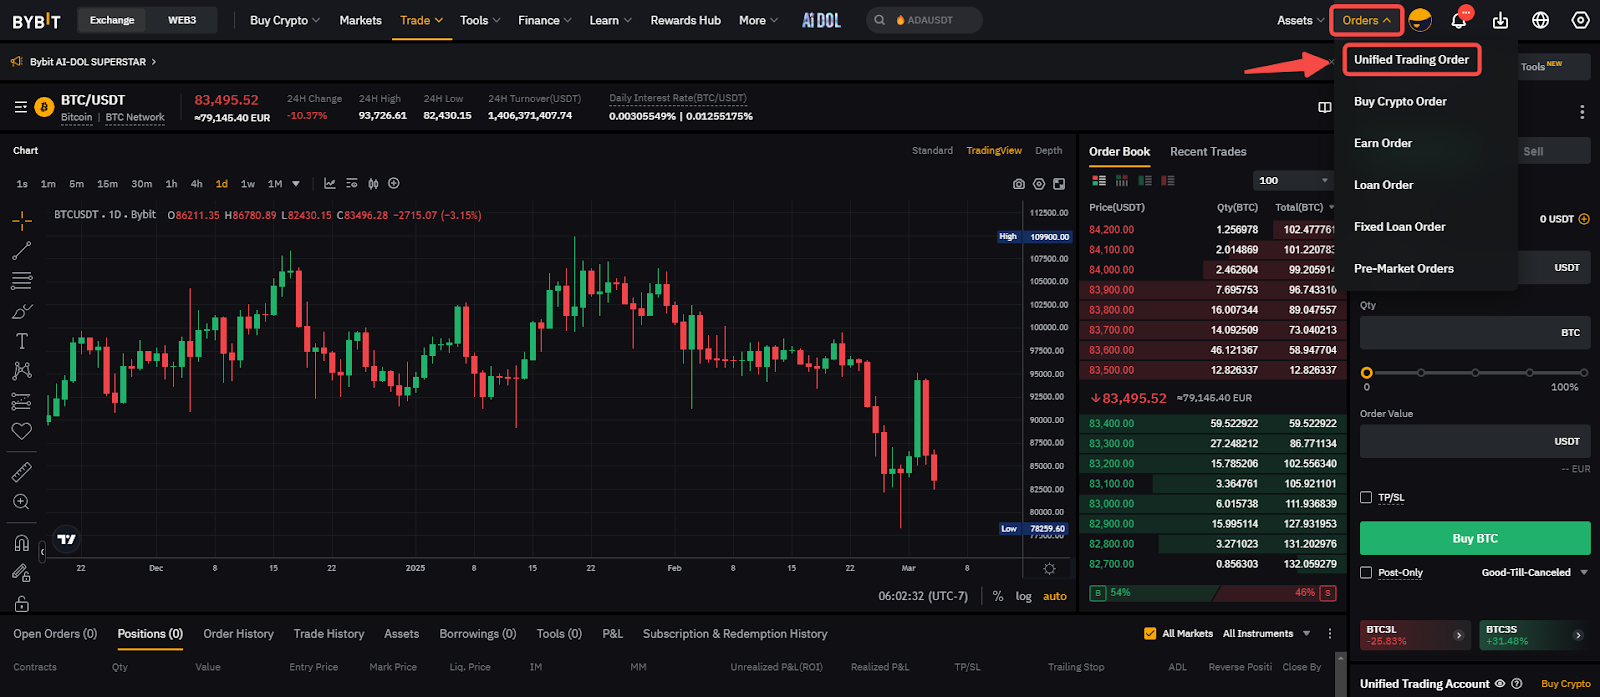This screenshot has width=1600, height=697.
Task: Open the language globe icon
Action: click(1540, 21)
